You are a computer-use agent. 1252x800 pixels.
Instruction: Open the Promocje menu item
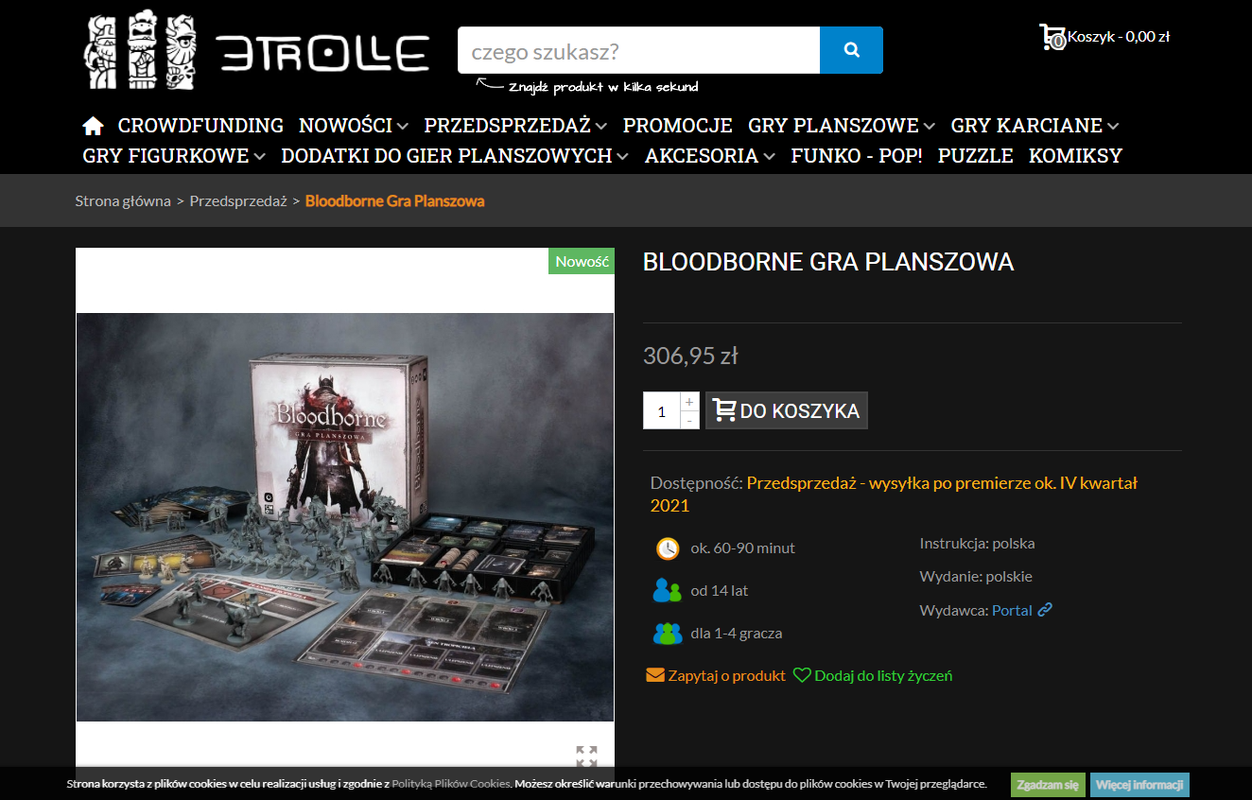tap(678, 125)
